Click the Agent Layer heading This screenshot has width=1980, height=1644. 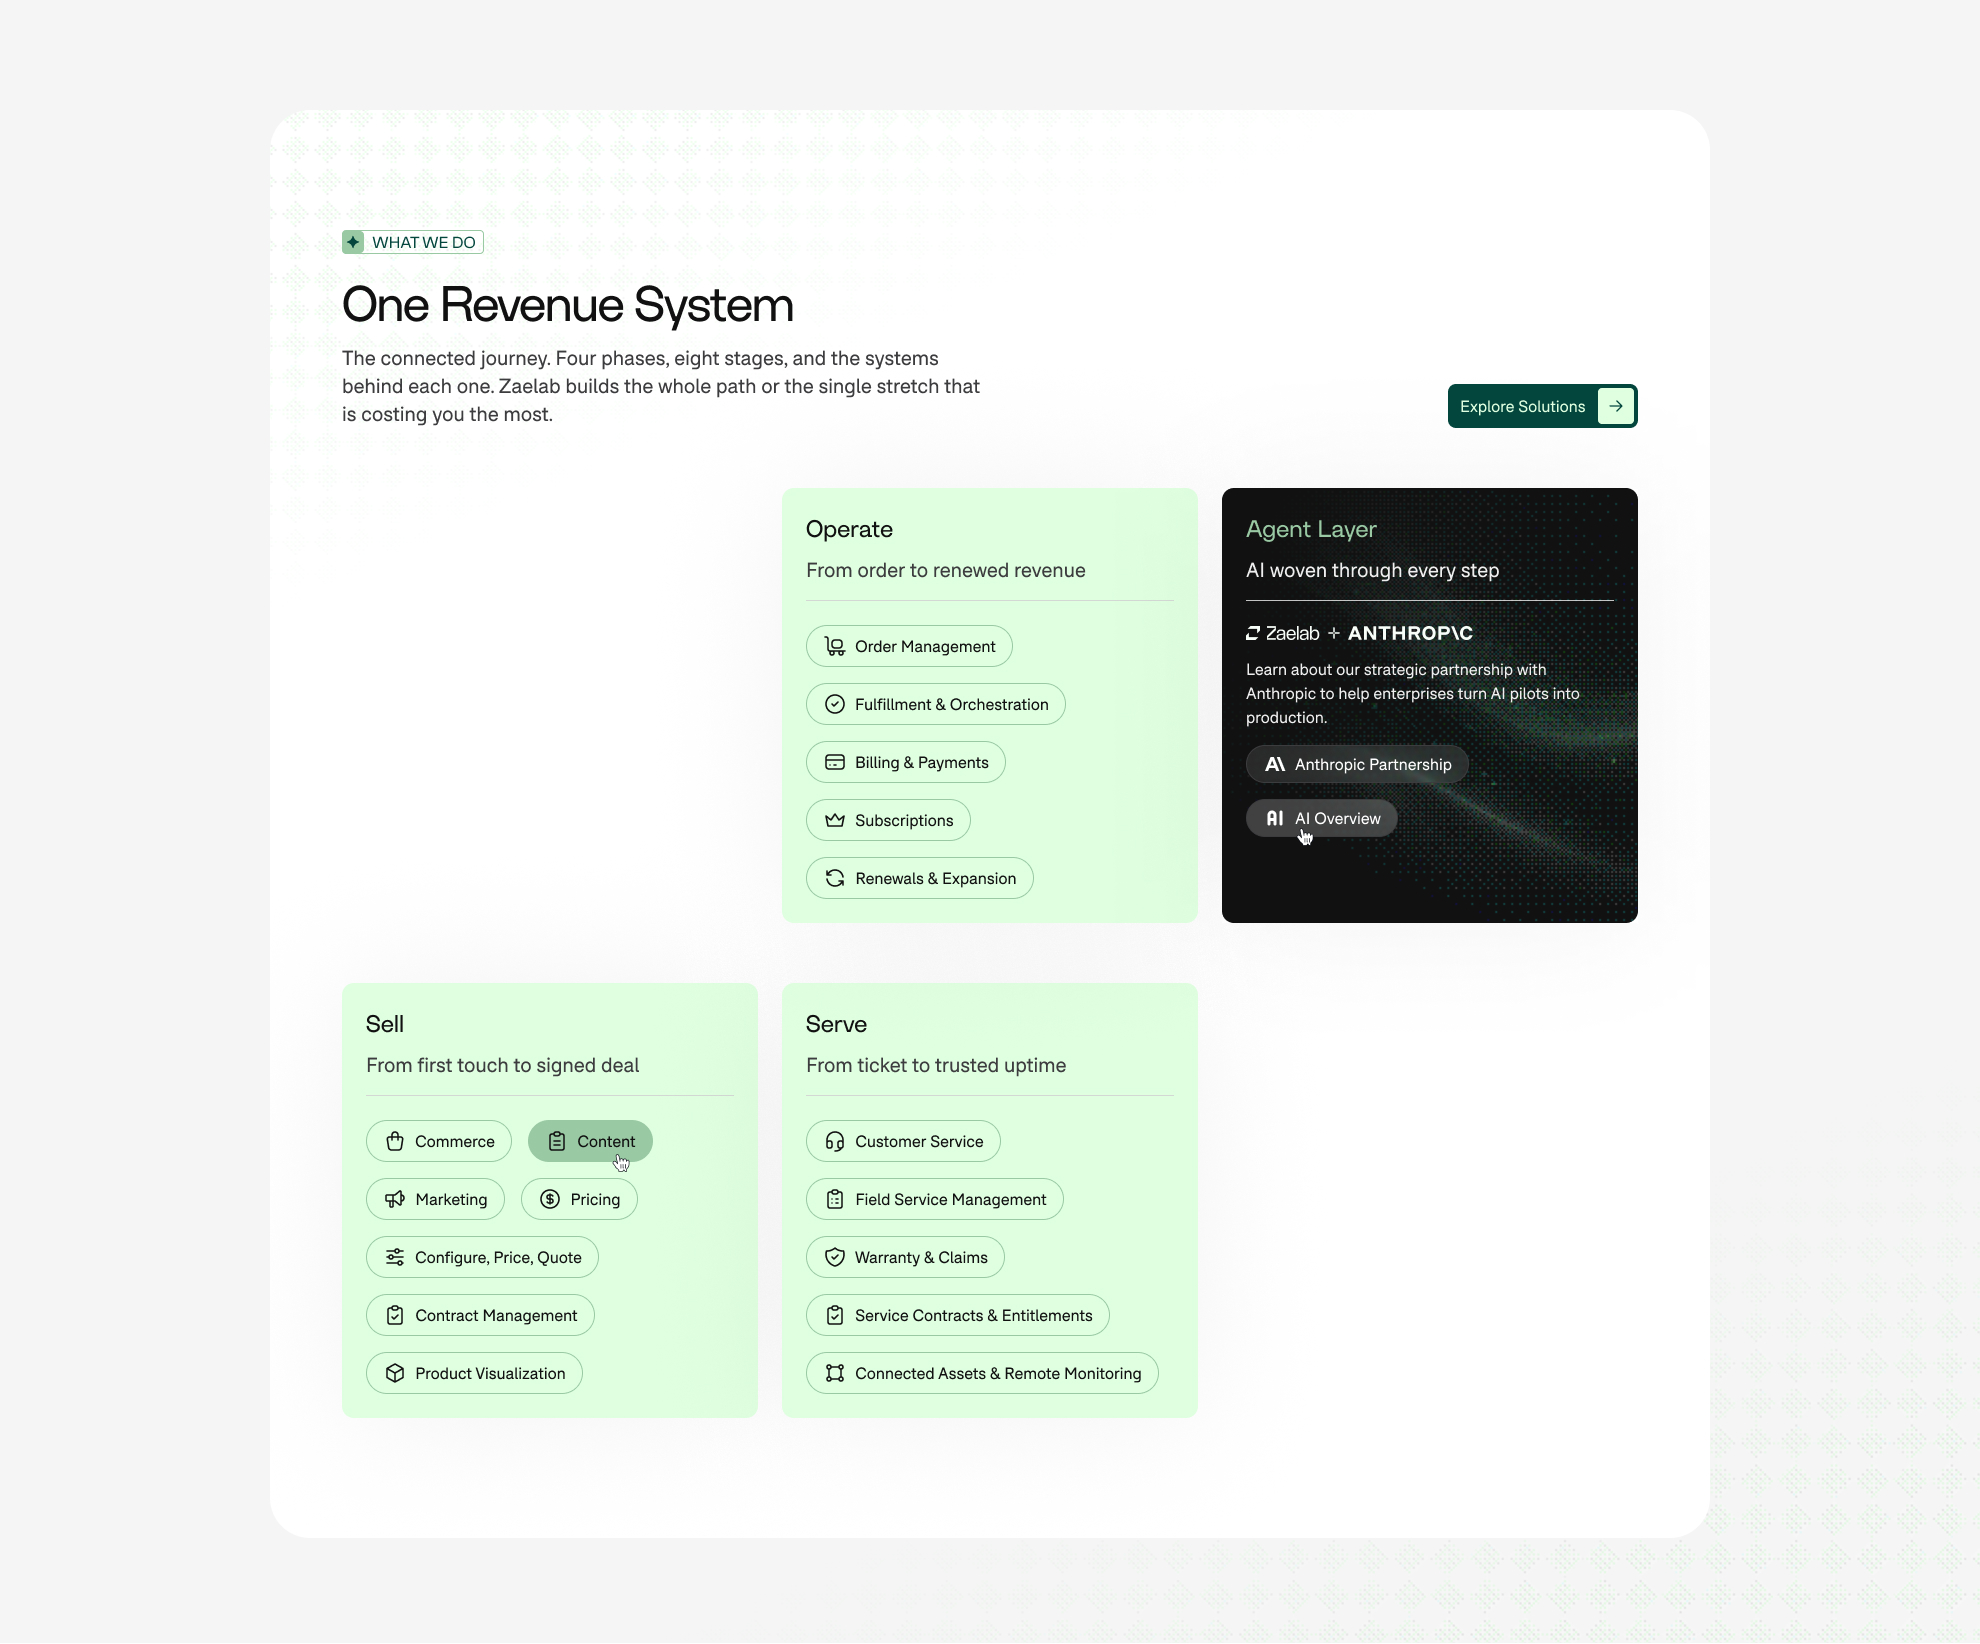click(1311, 530)
